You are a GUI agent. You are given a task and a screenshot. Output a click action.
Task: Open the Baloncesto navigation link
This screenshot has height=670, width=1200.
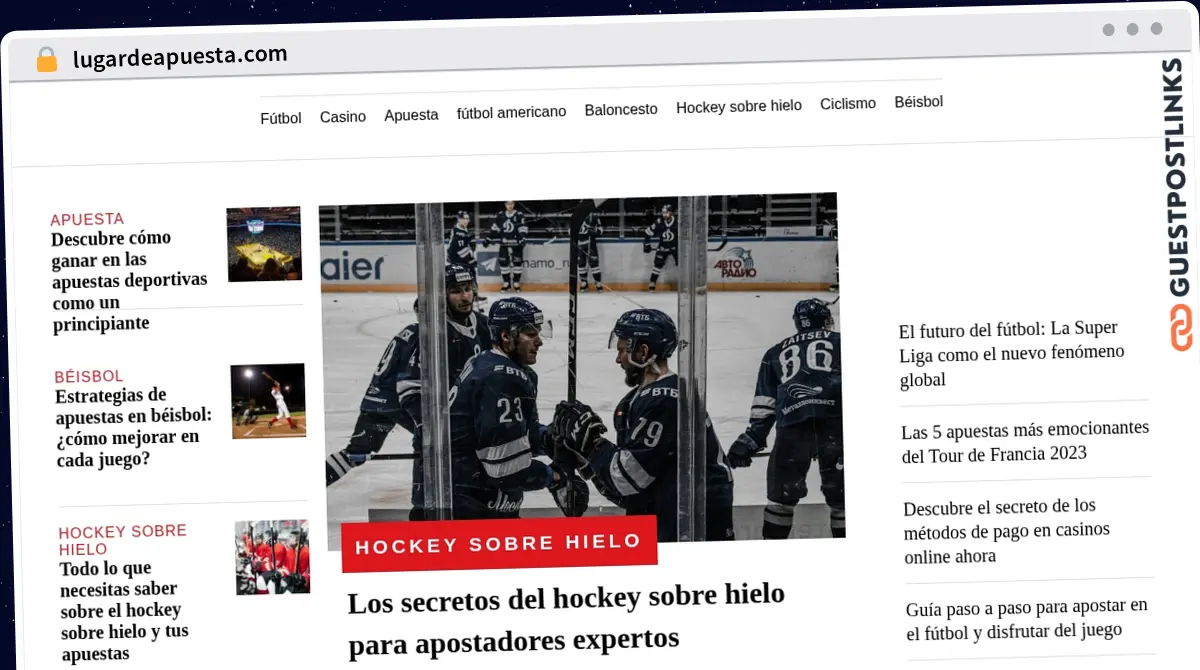pos(621,109)
